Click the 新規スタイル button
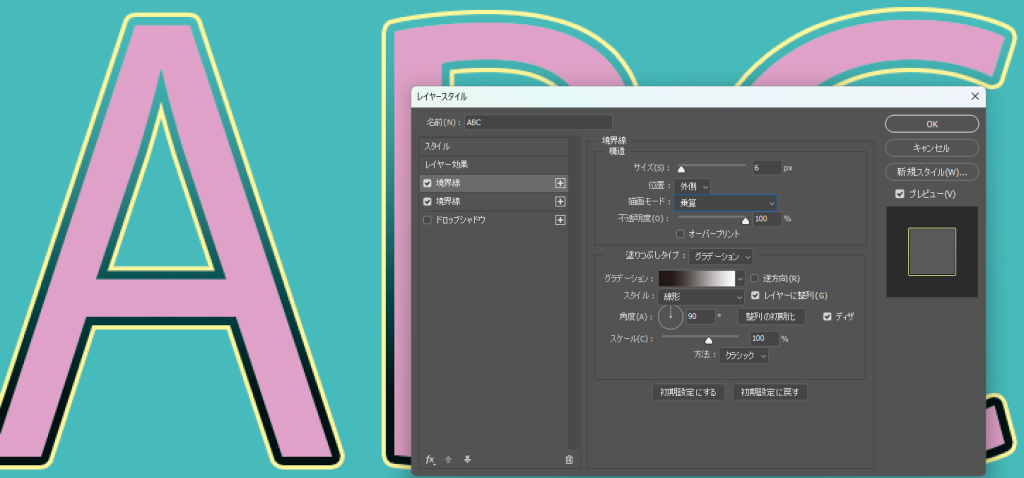Screen dimensions: 1024x478 pyautogui.click(x=931, y=171)
